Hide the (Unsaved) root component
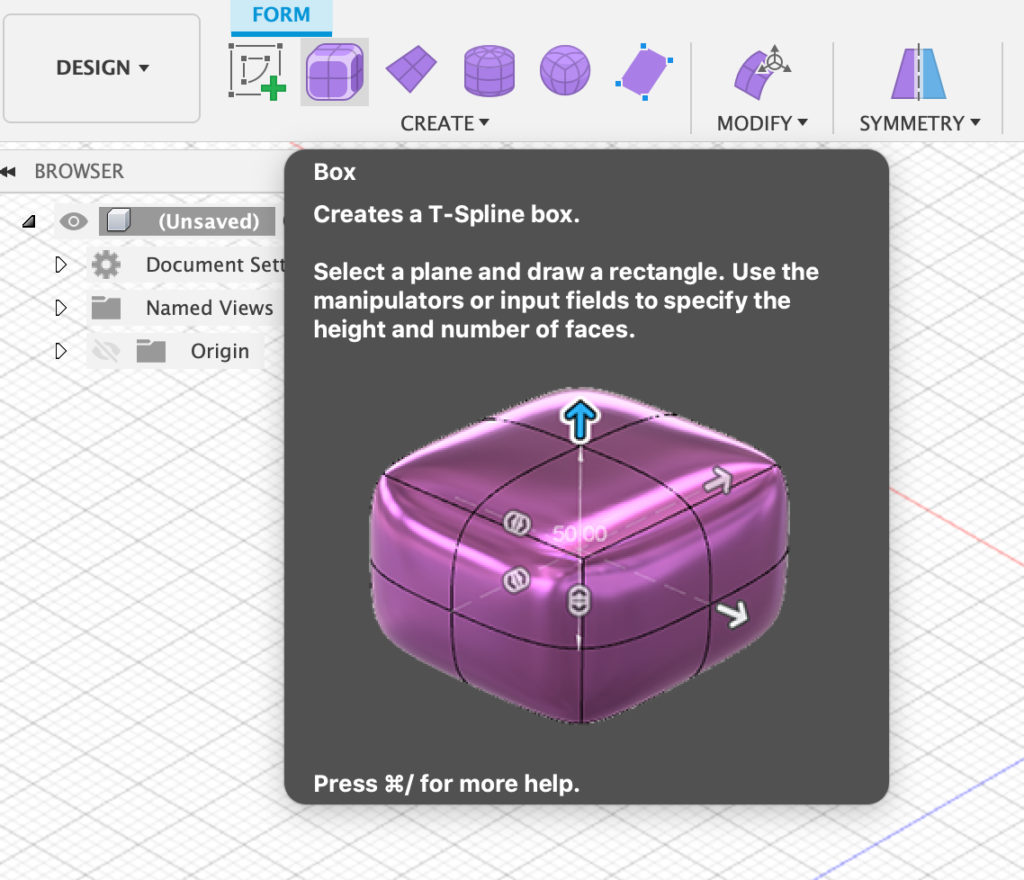Screen dimensions: 1024x880 click(73, 221)
